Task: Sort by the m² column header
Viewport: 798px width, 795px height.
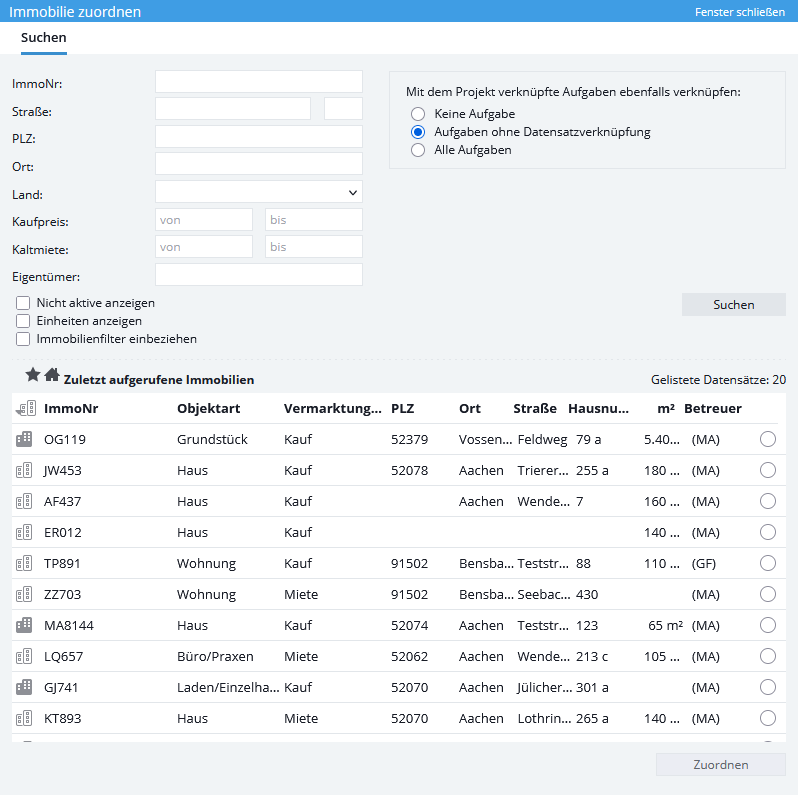Action: pos(666,408)
